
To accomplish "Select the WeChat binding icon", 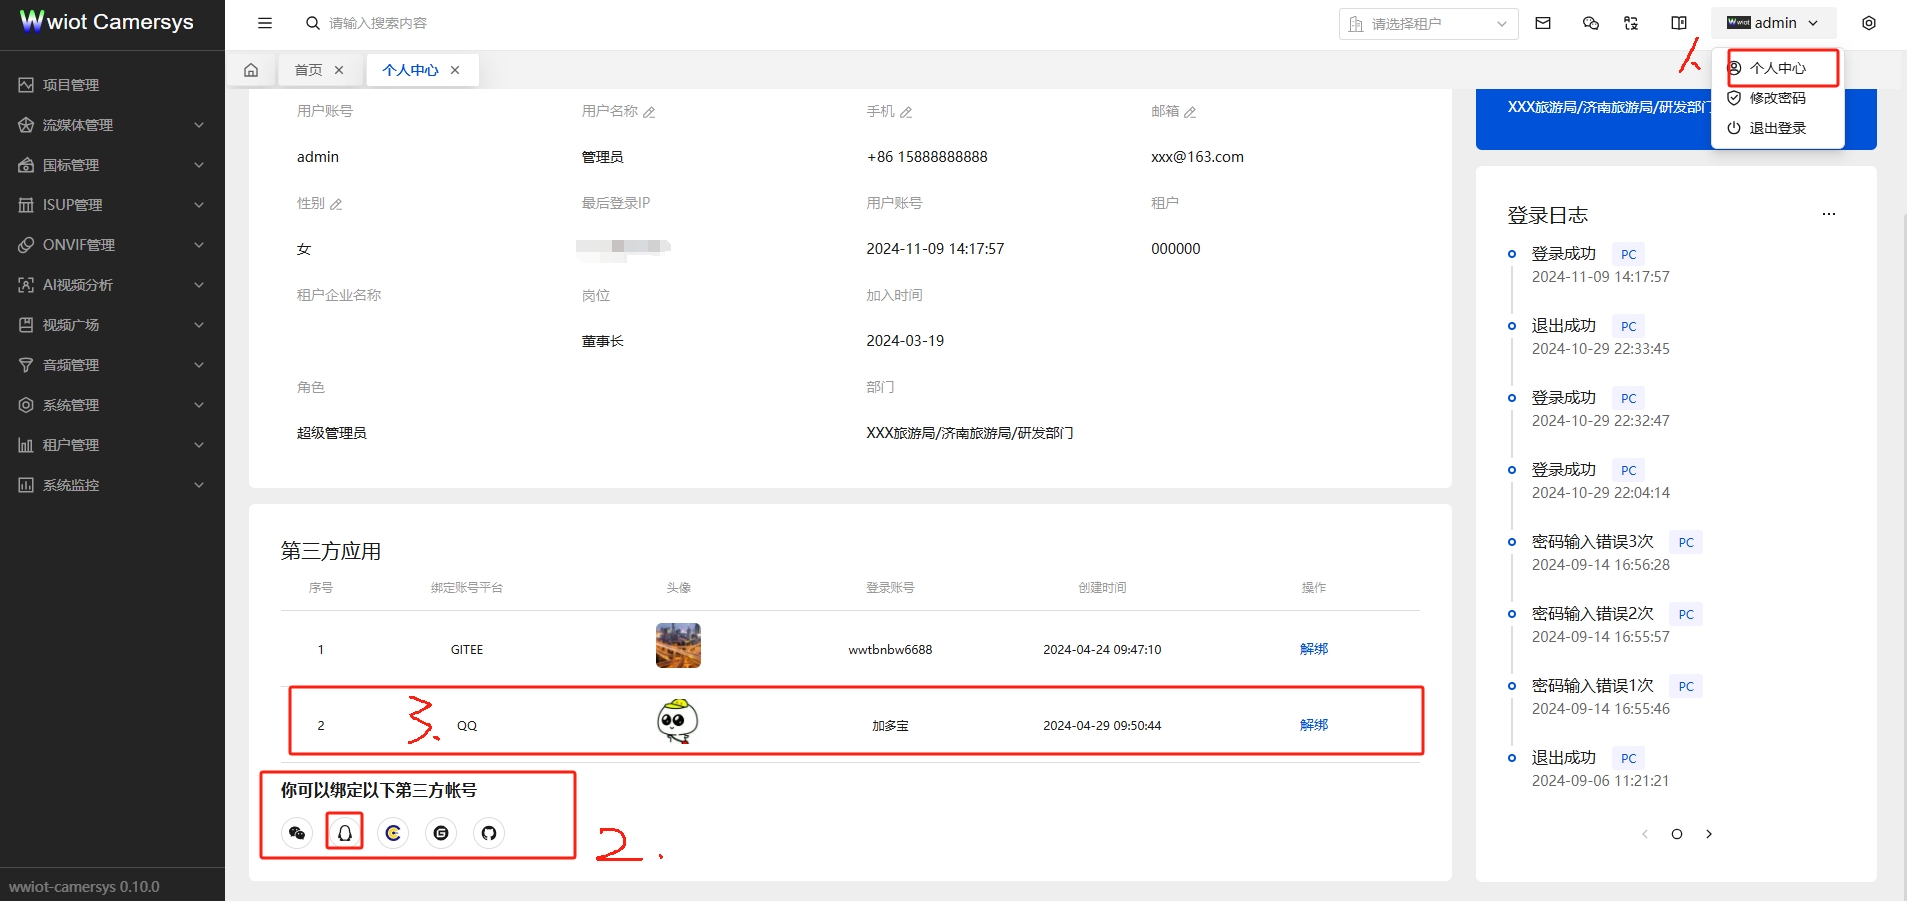I will click(296, 832).
